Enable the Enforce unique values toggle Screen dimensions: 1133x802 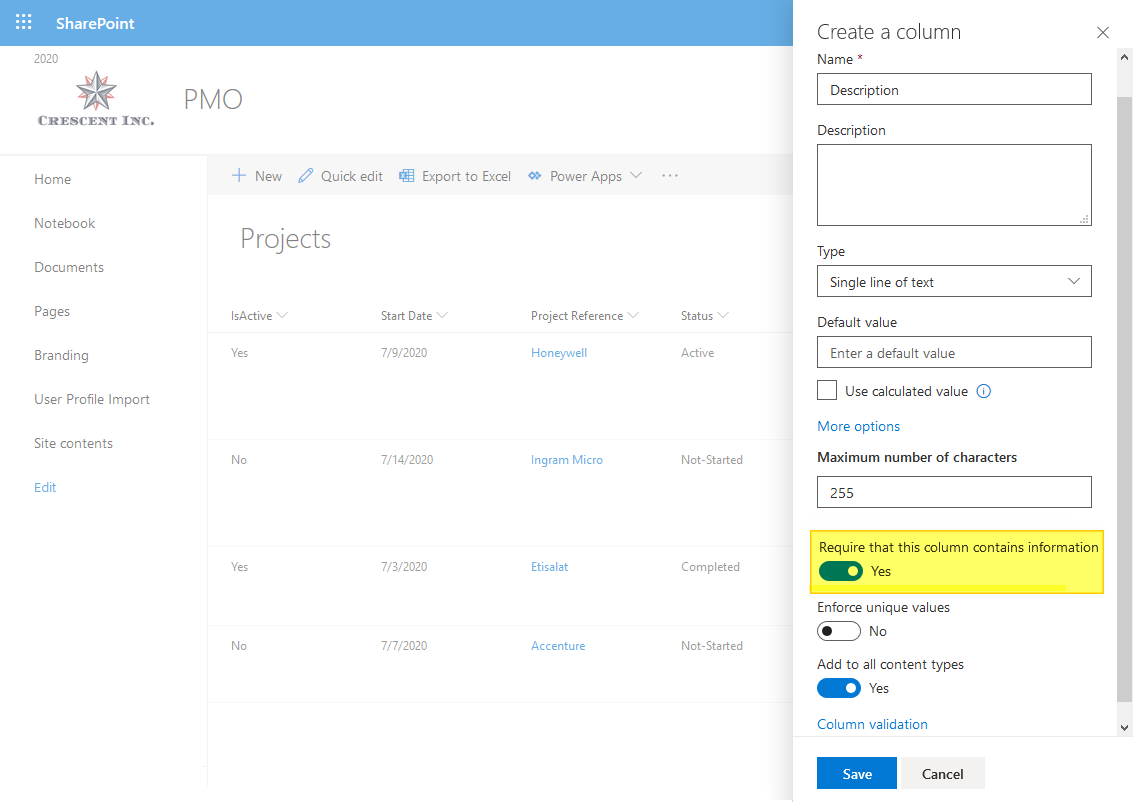838,631
